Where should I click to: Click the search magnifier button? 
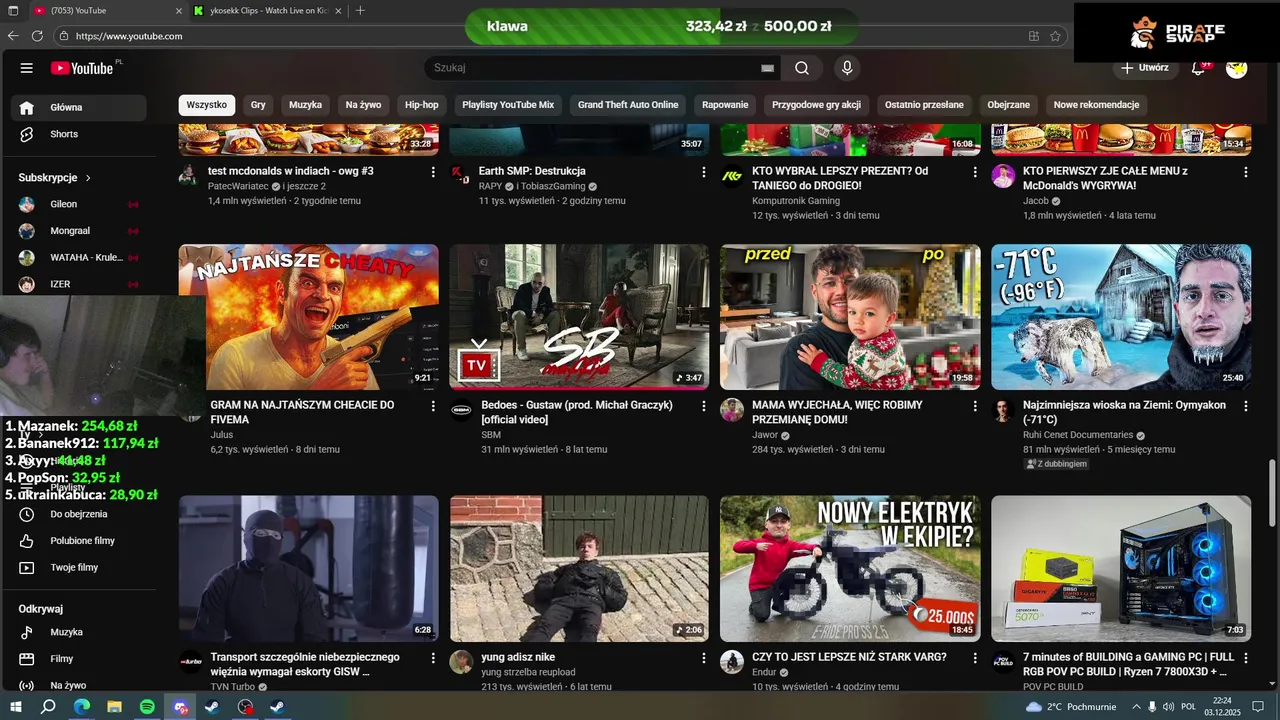(802, 68)
